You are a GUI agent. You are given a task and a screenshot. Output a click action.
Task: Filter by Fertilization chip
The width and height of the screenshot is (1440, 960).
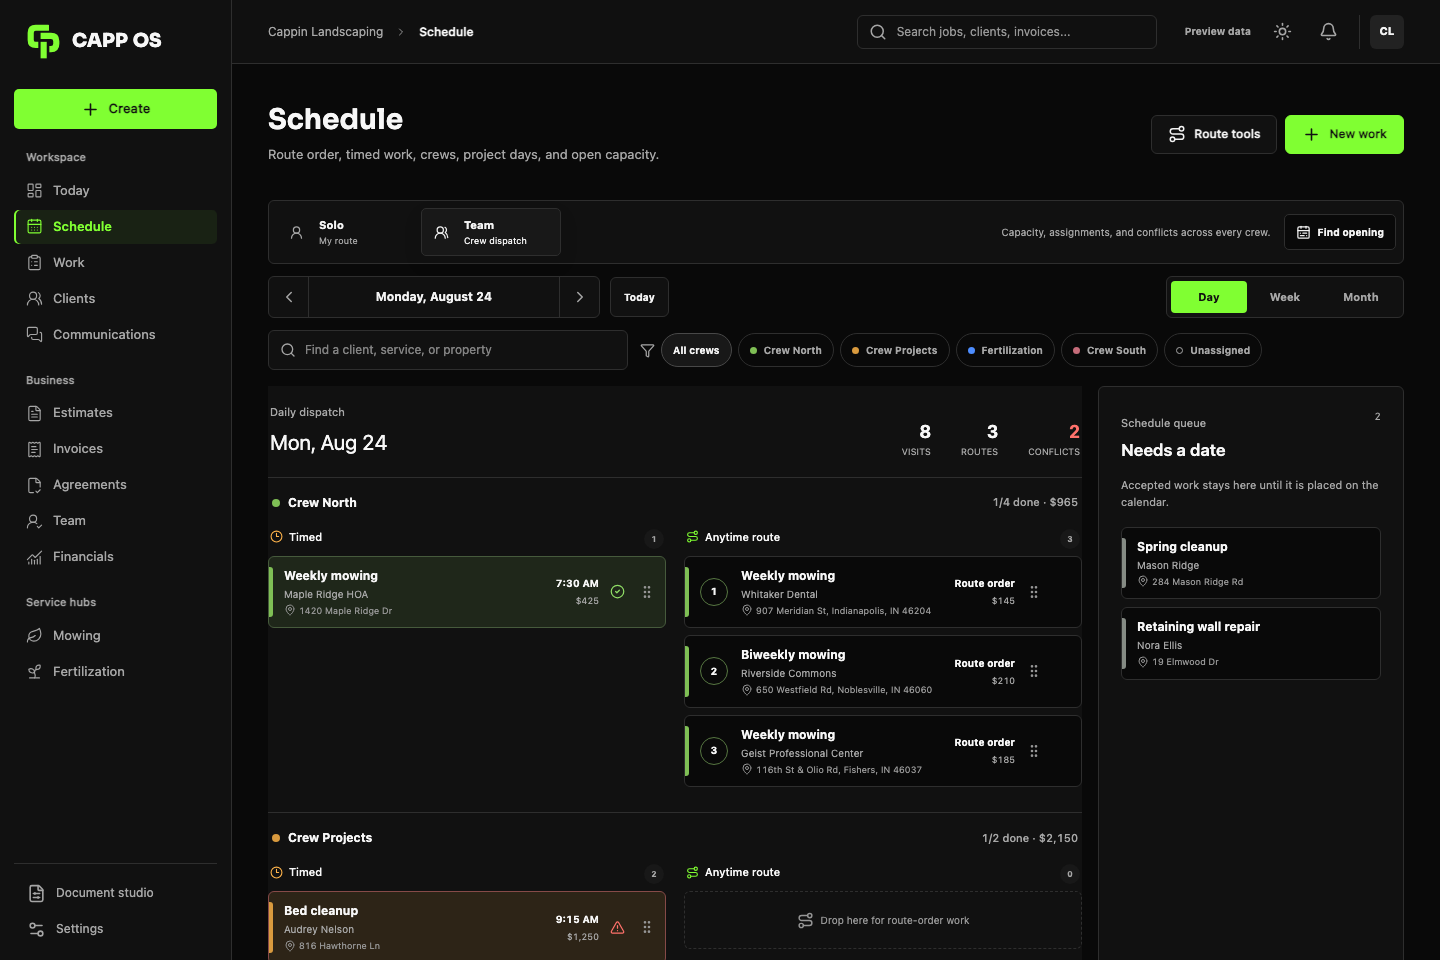click(1005, 350)
